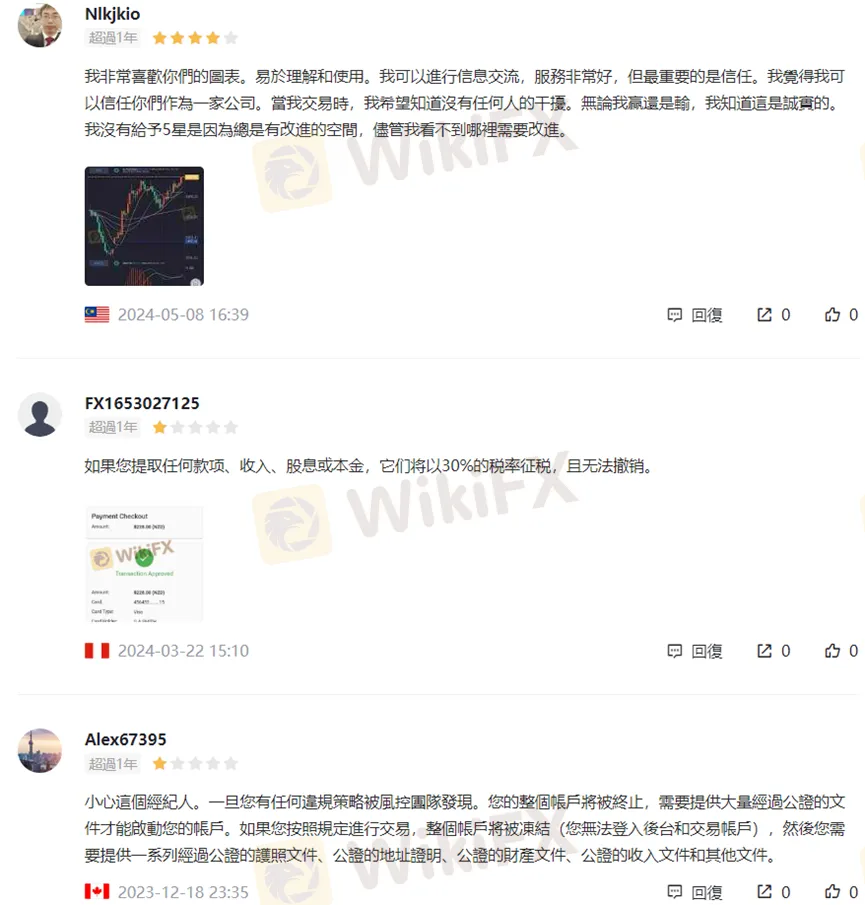Click the username Alex67395

tap(126, 739)
